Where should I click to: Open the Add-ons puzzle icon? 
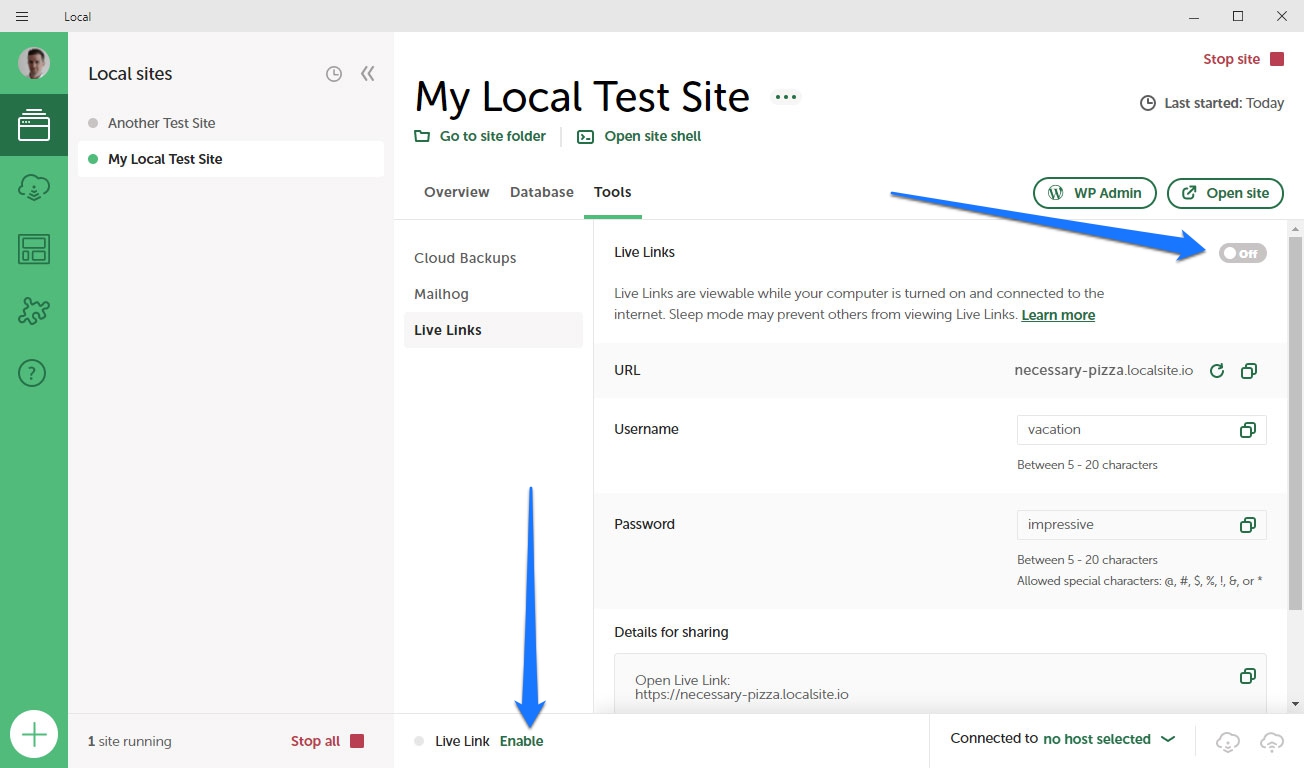34,311
